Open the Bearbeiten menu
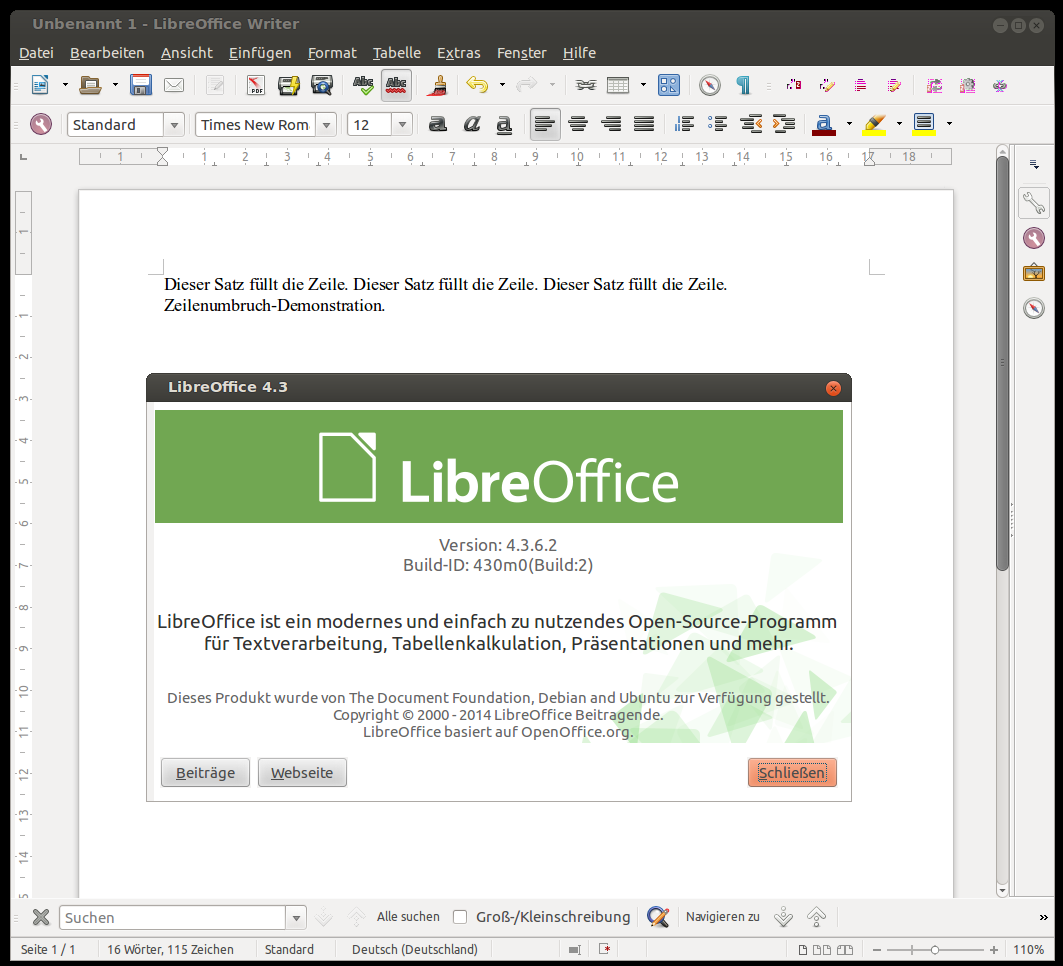The width and height of the screenshot is (1063, 966). click(107, 53)
